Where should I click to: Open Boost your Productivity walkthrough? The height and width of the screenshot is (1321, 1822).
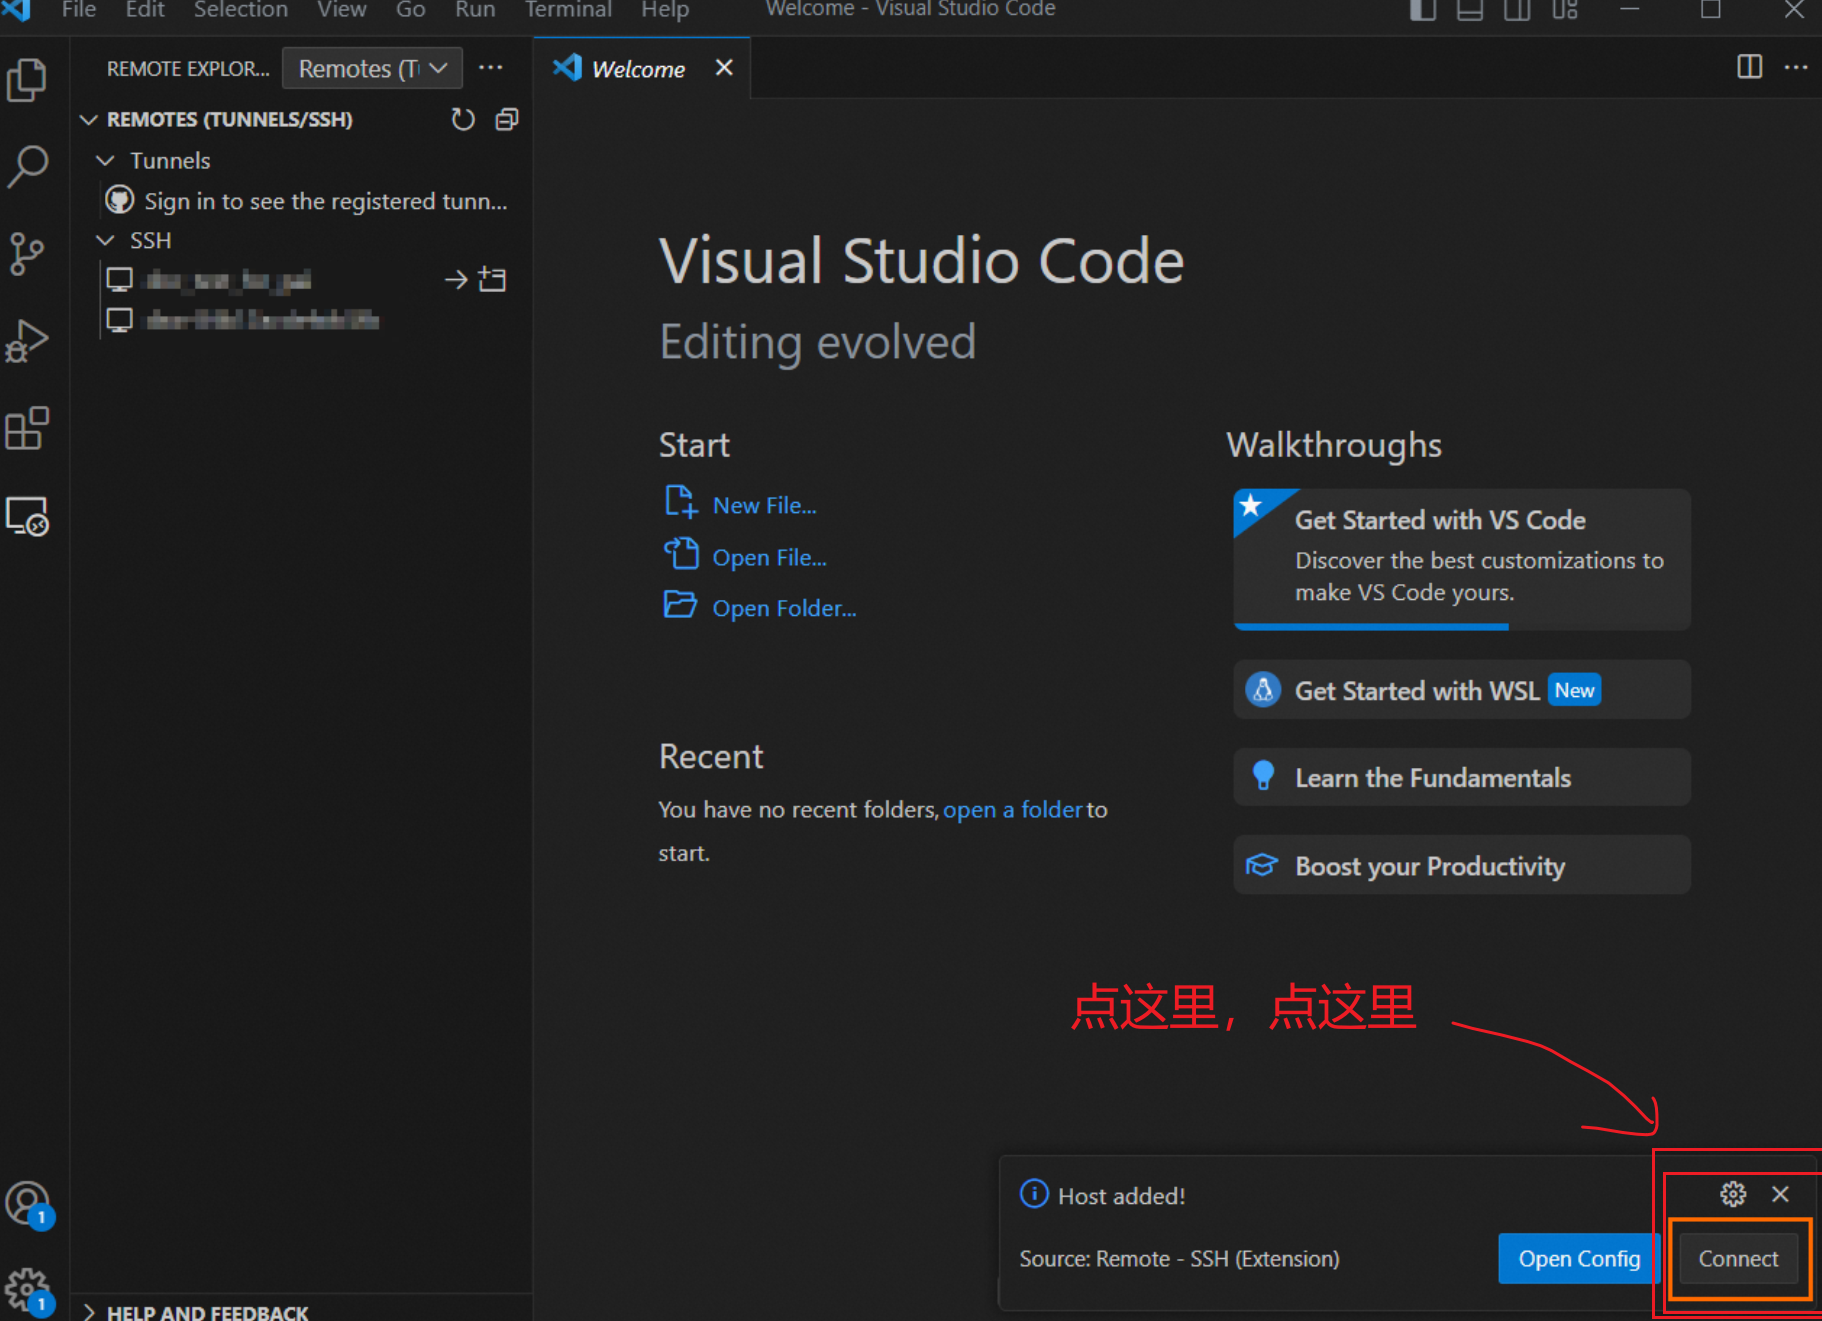(1462, 865)
